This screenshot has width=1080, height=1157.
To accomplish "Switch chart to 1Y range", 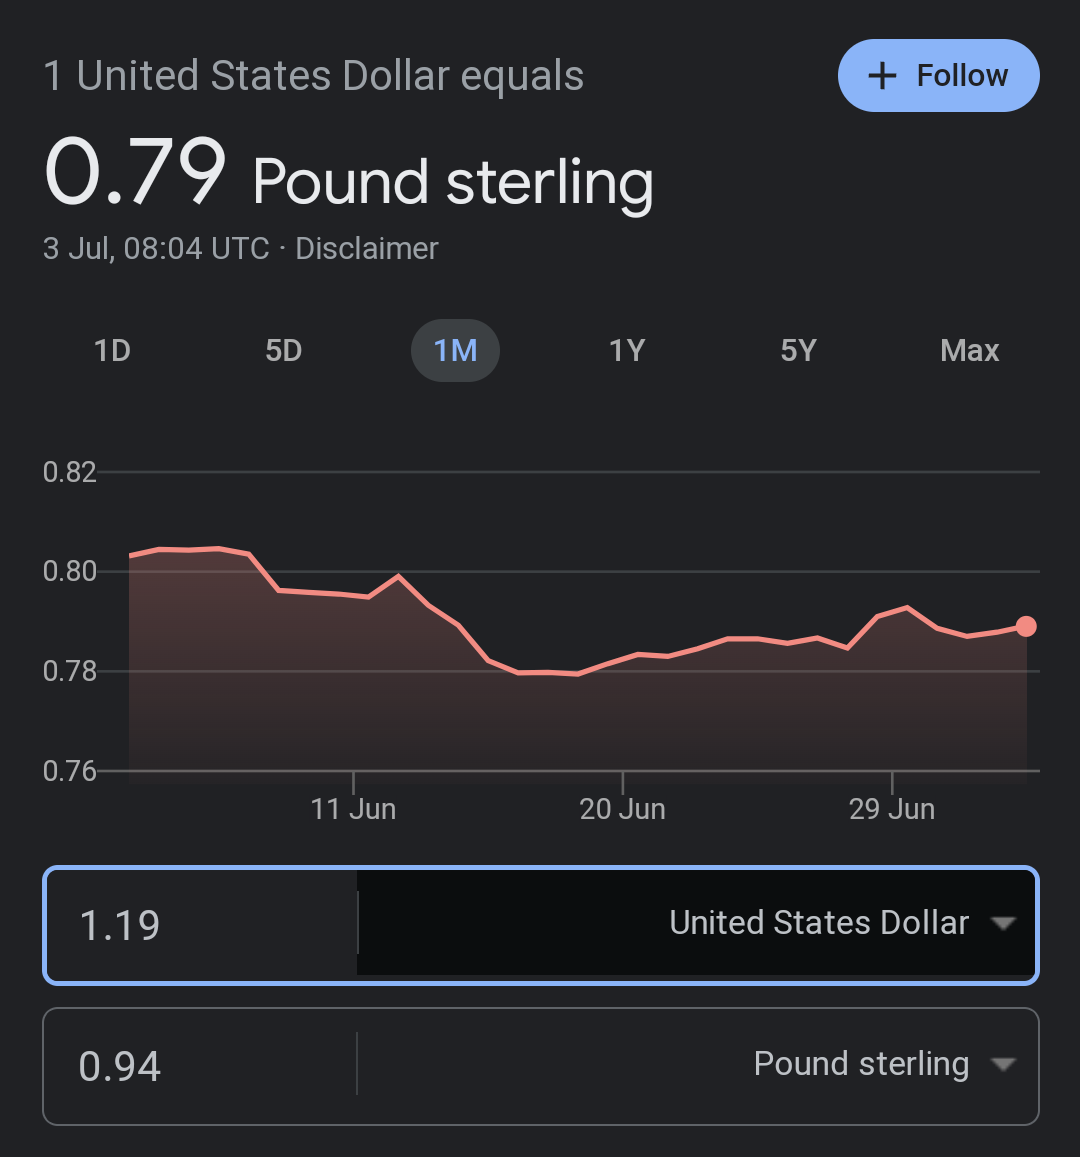I will tap(627, 350).
